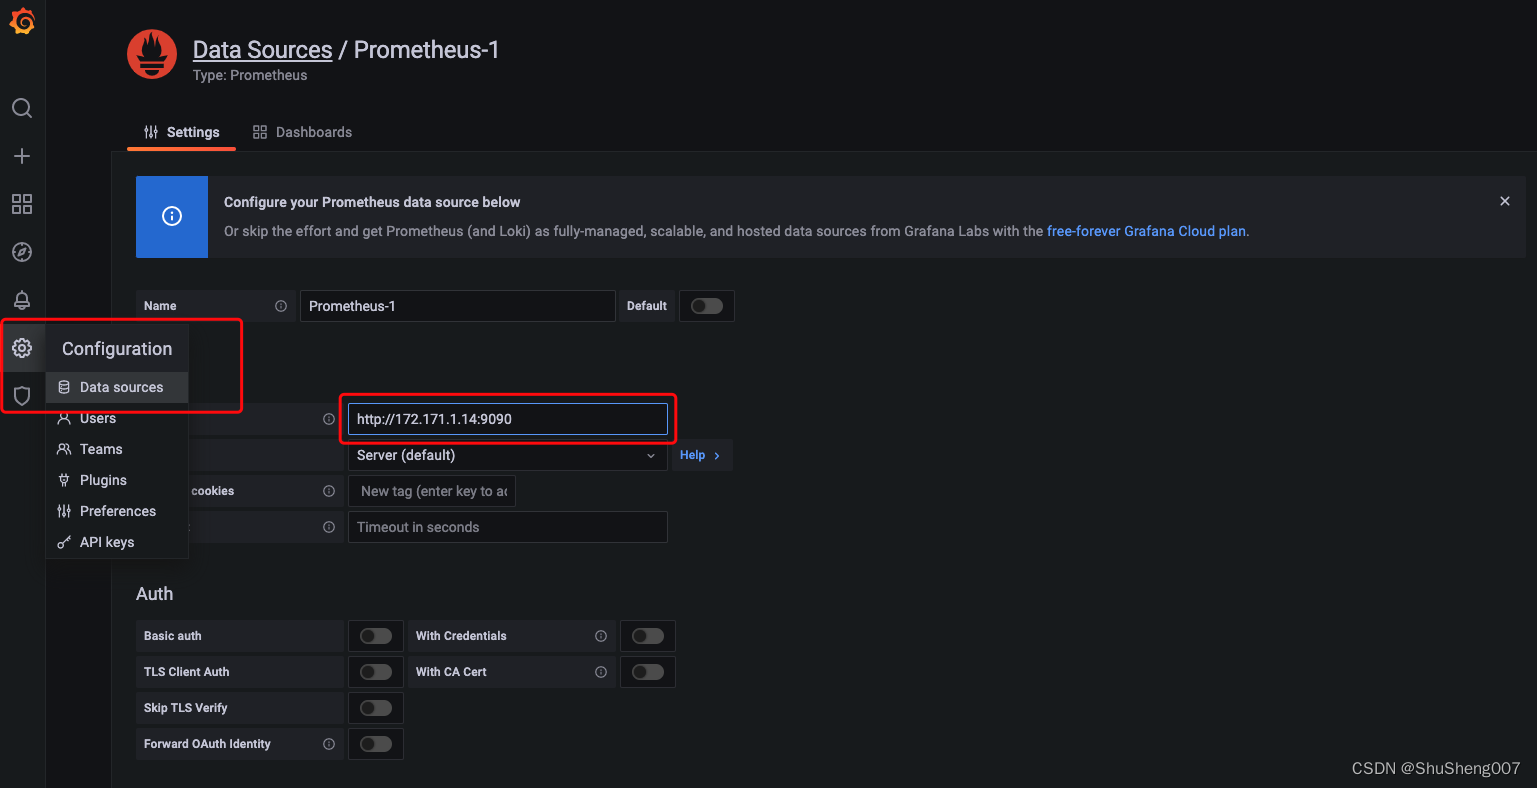1537x788 pixels.
Task: Select Users in Configuration menu
Action: coord(117,418)
